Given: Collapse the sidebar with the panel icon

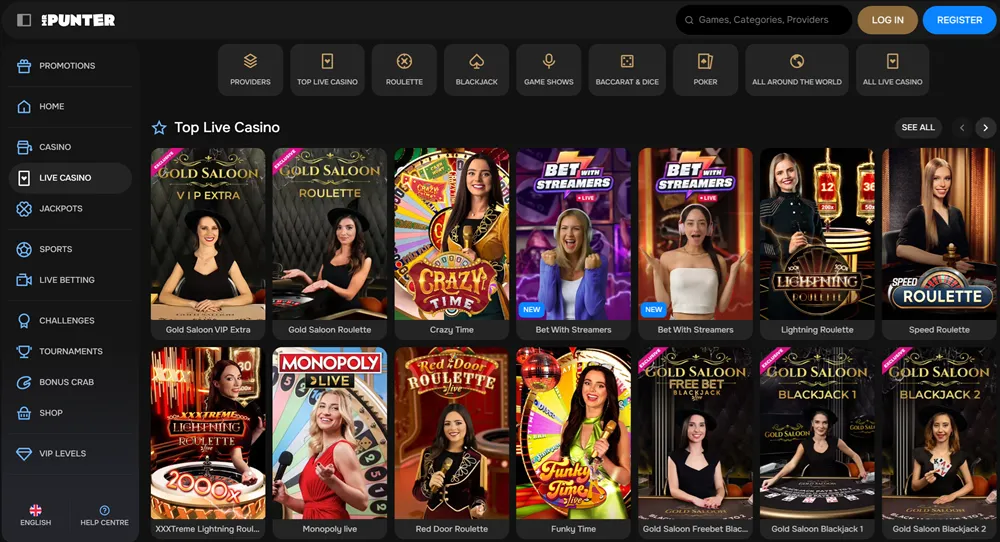Looking at the screenshot, I should click(x=24, y=20).
